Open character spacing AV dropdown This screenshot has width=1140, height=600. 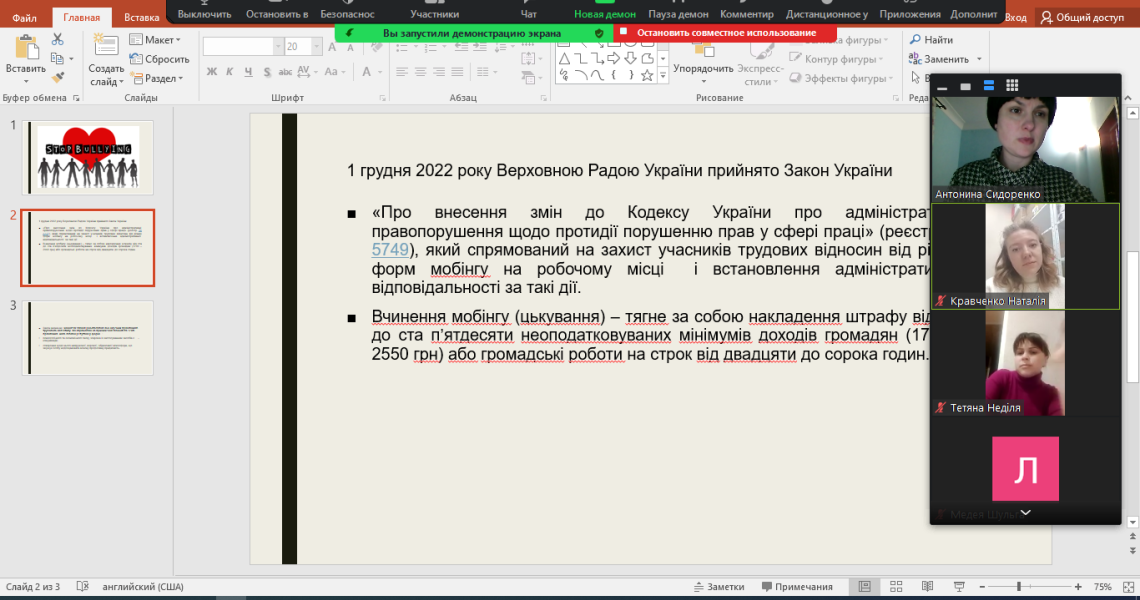coord(306,71)
